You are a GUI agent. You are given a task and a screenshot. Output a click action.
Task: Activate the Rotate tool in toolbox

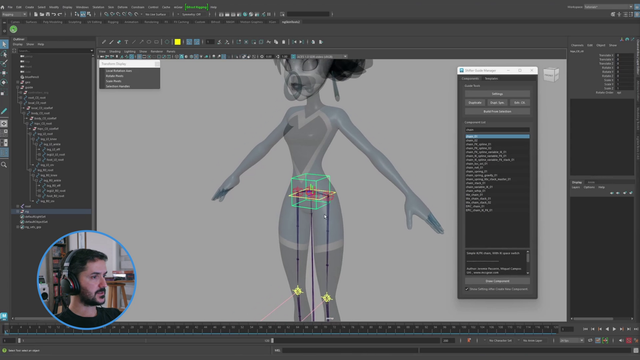pos(4,82)
